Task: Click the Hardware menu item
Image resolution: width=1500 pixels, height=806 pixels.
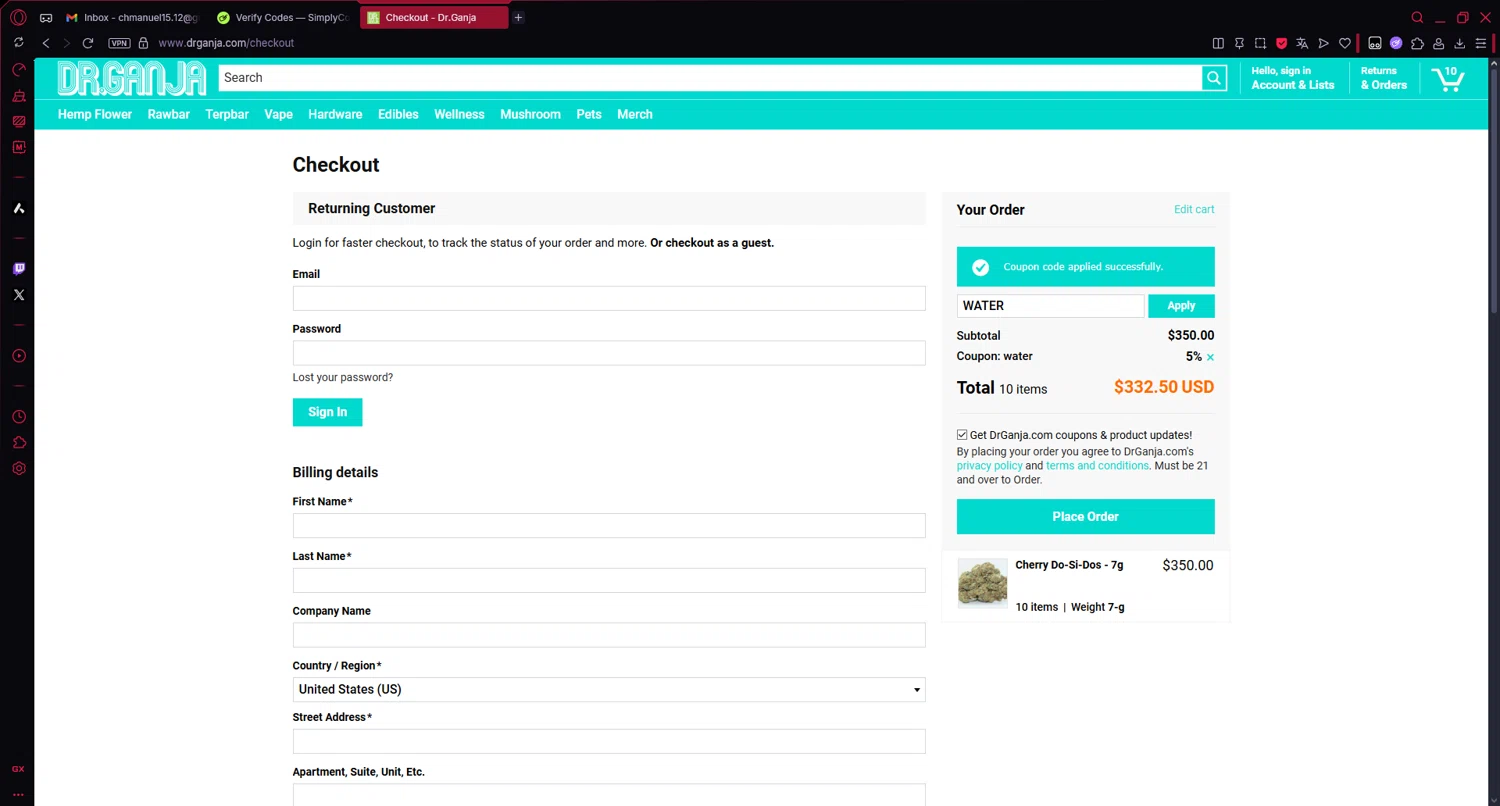Action: point(335,114)
